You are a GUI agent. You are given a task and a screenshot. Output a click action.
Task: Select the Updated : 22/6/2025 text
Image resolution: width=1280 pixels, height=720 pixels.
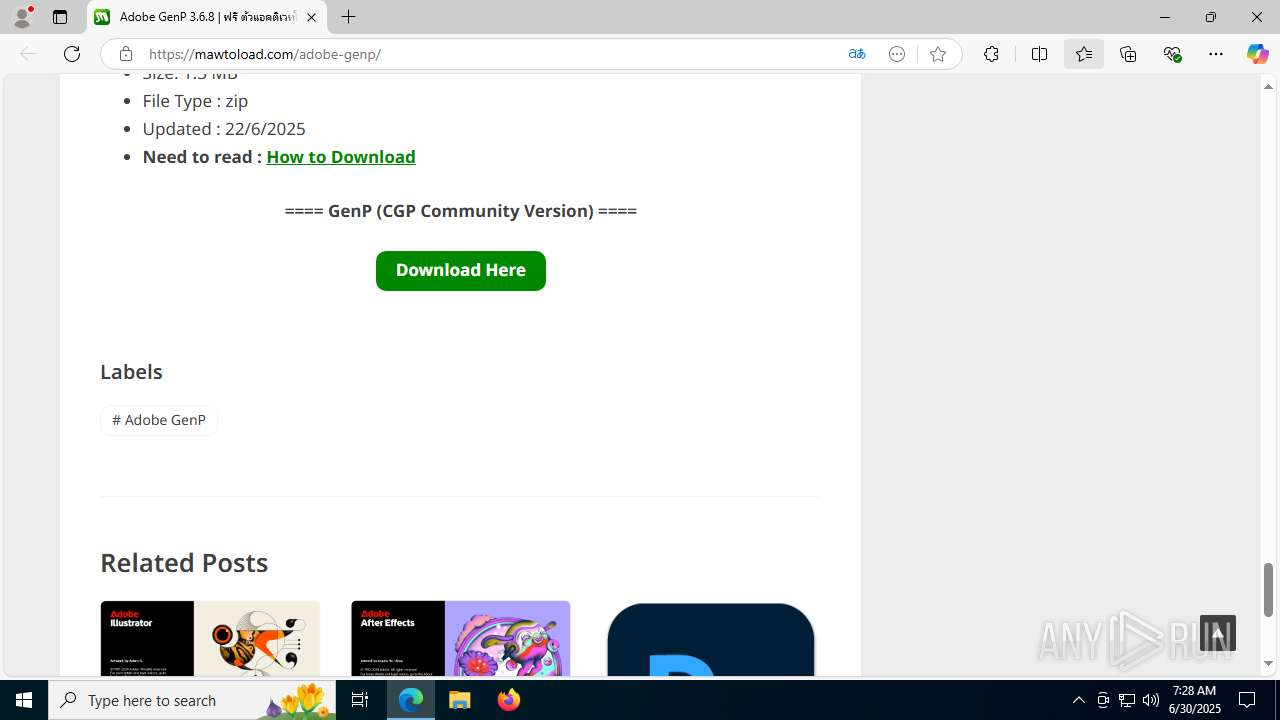click(224, 129)
